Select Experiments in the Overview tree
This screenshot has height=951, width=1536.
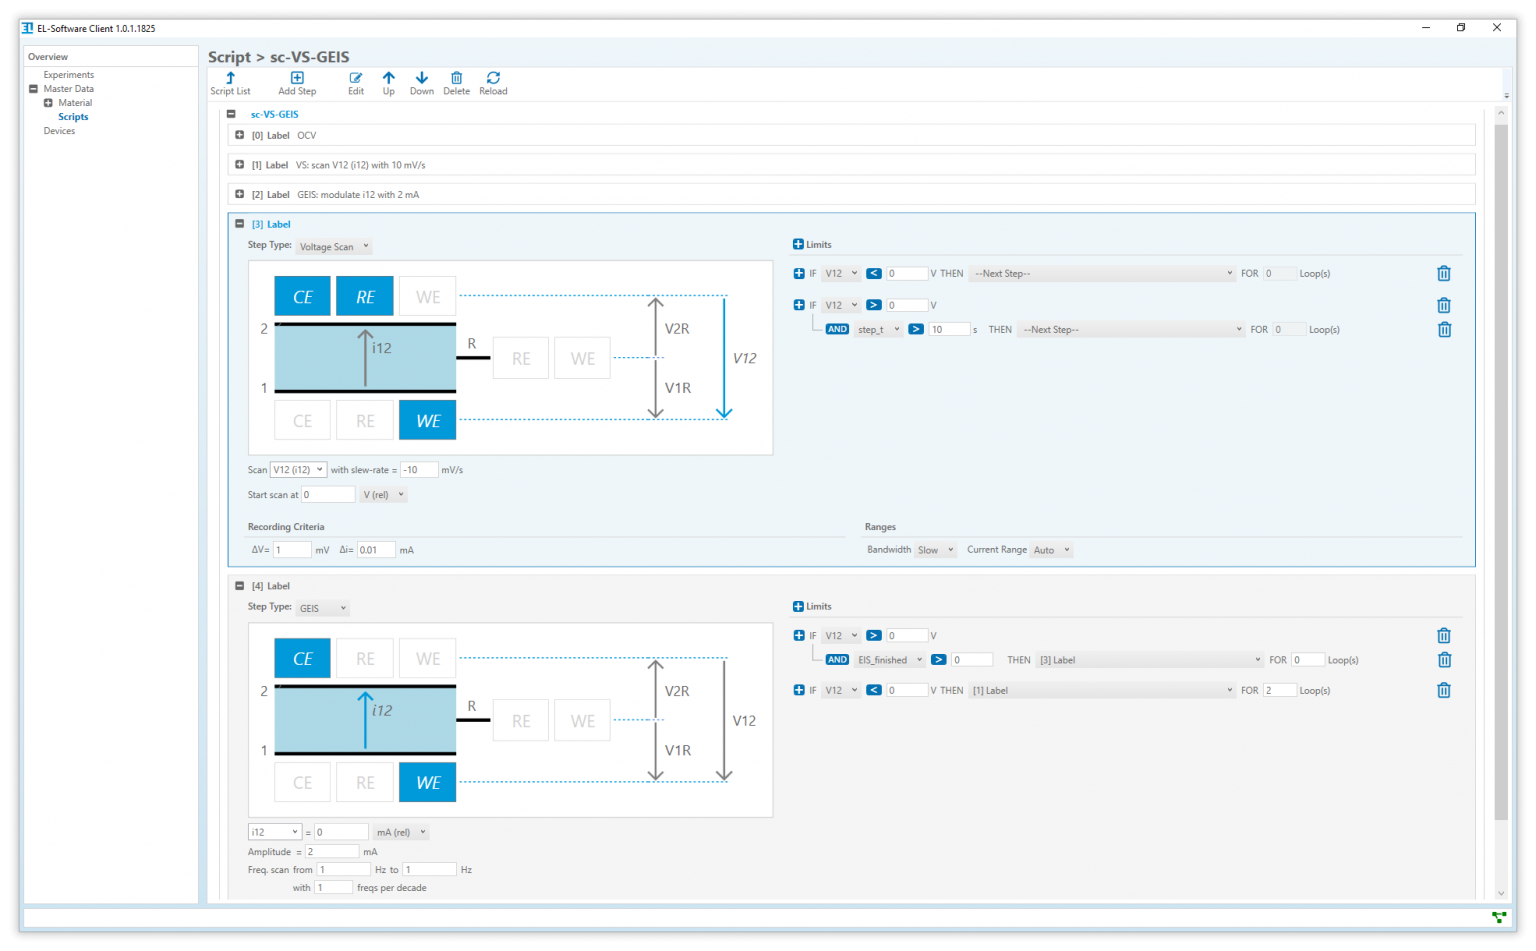[x=68, y=75]
